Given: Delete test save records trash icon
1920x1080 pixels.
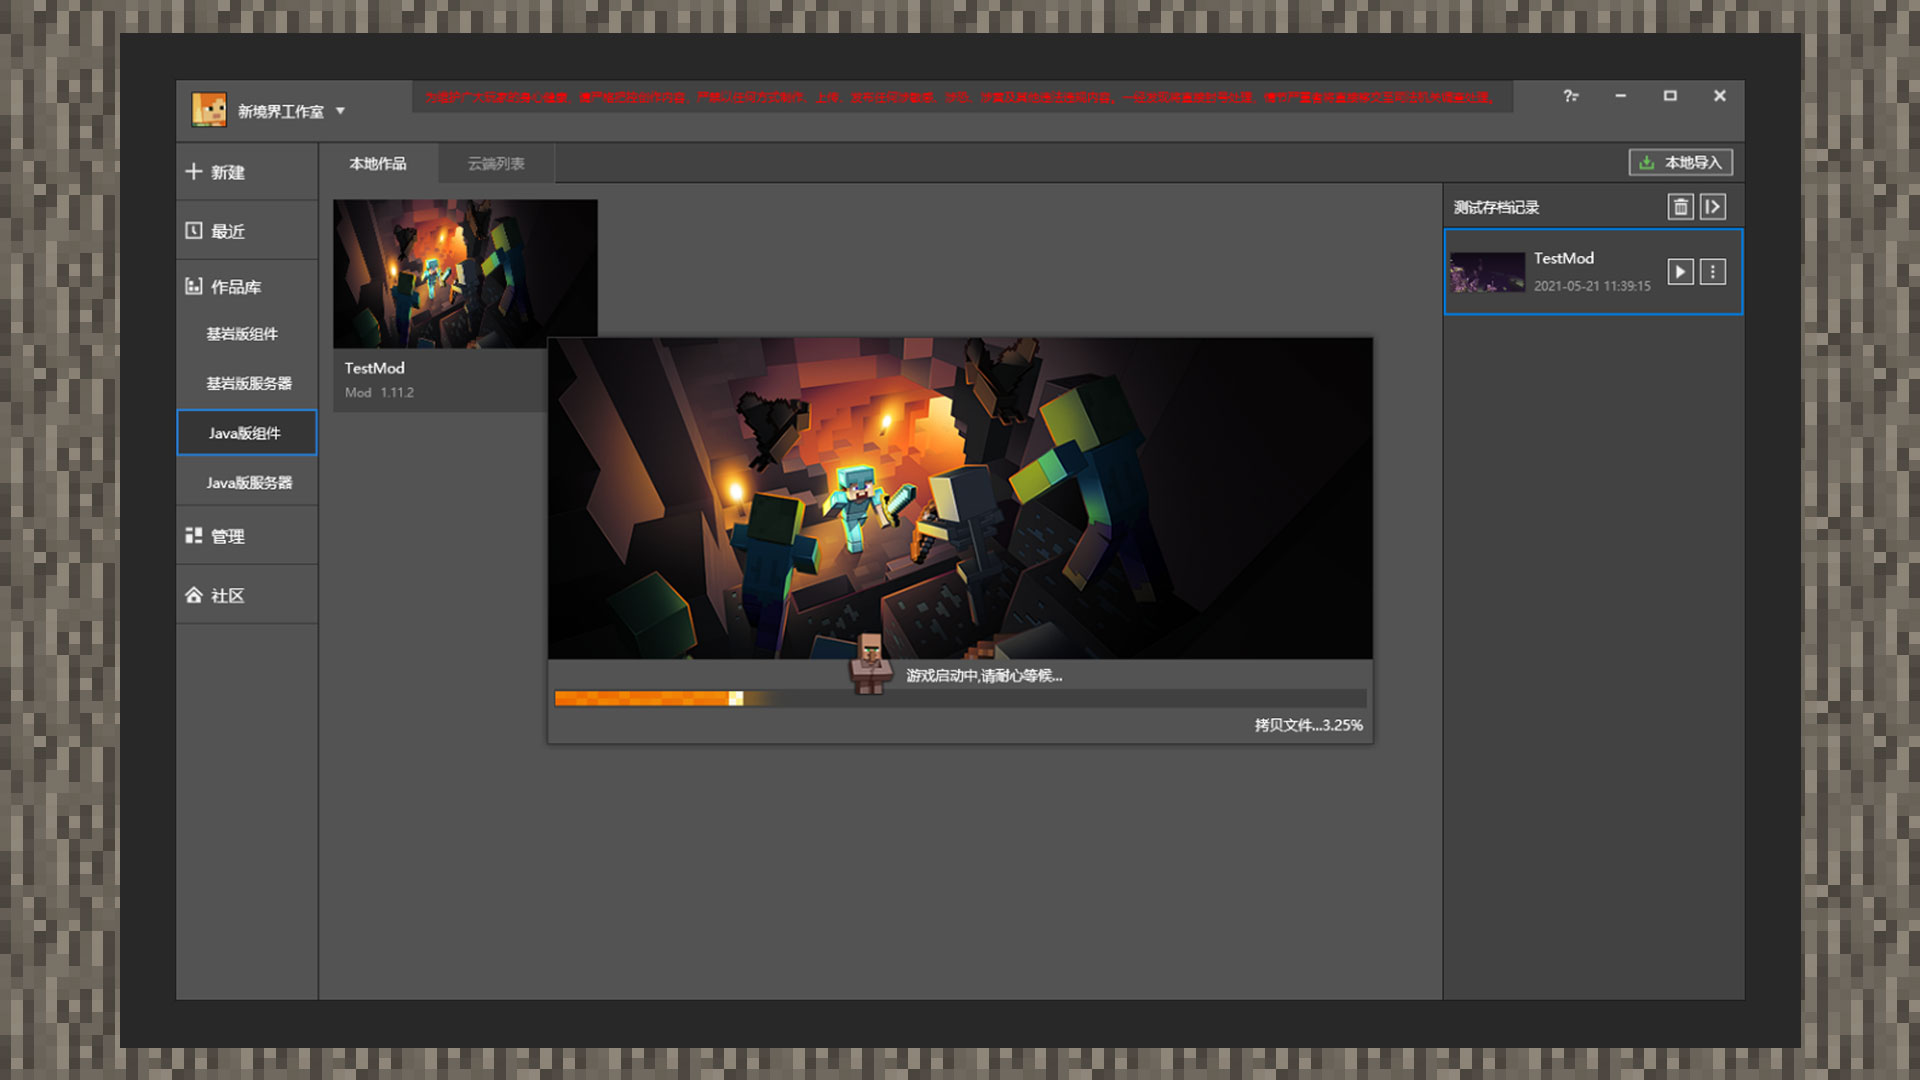Looking at the screenshot, I should pyautogui.click(x=1681, y=207).
